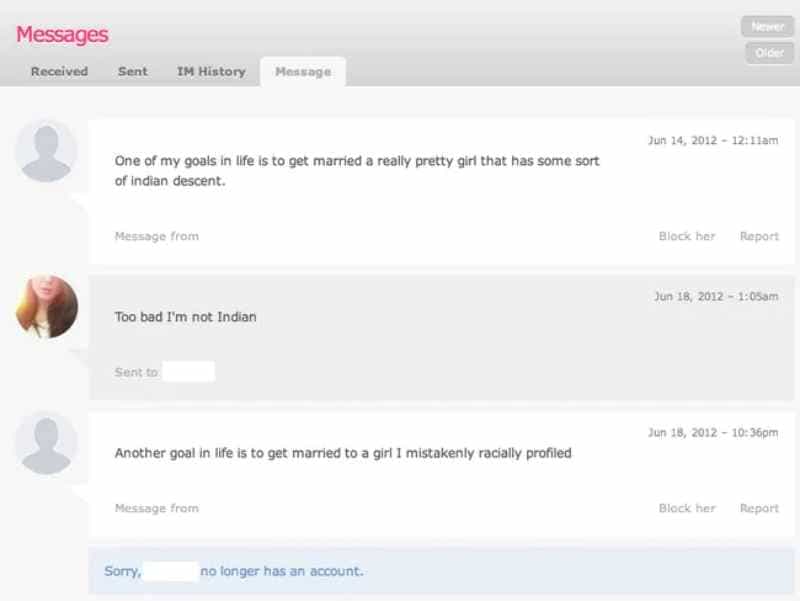Click the Newer button
The height and width of the screenshot is (601, 800).
(x=768, y=27)
